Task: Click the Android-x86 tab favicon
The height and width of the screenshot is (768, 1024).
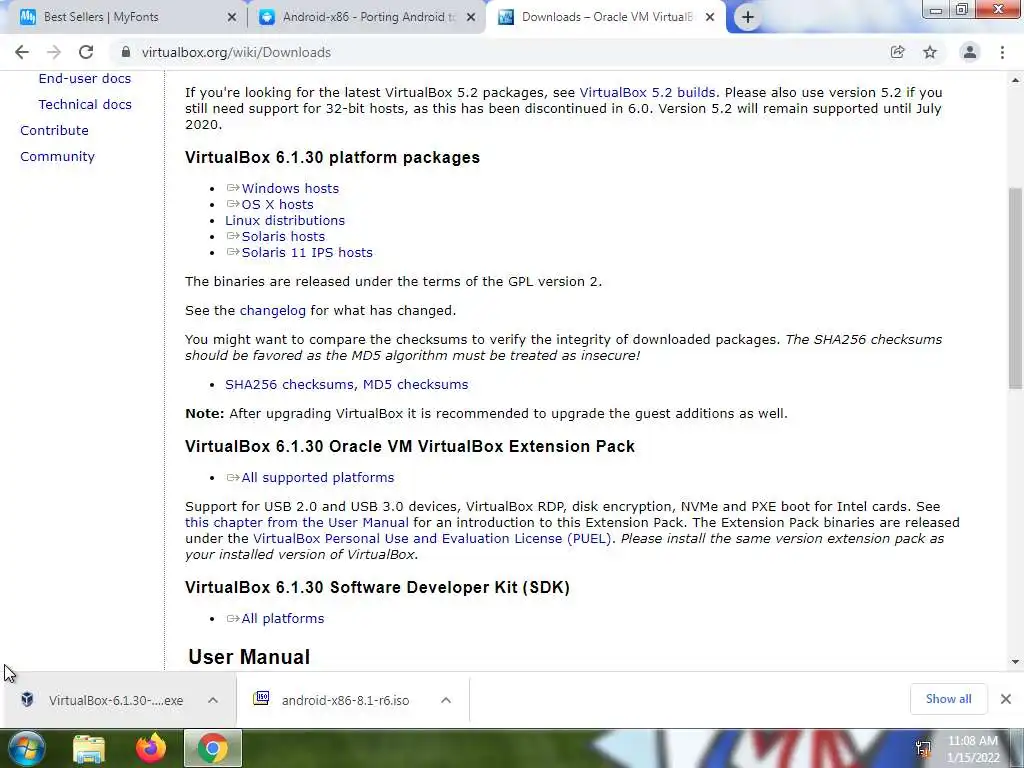Action: (266, 18)
